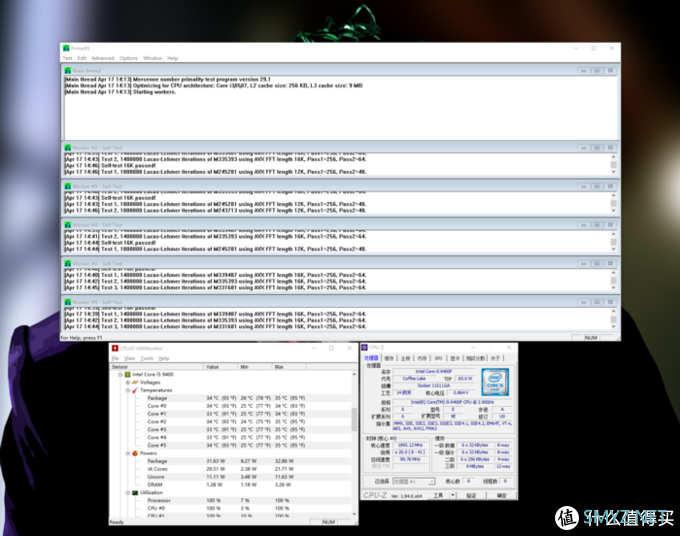
Task: Select the Temperatures Package row in HWMonitor
Action: pyautogui.click(x=230, y=398)
